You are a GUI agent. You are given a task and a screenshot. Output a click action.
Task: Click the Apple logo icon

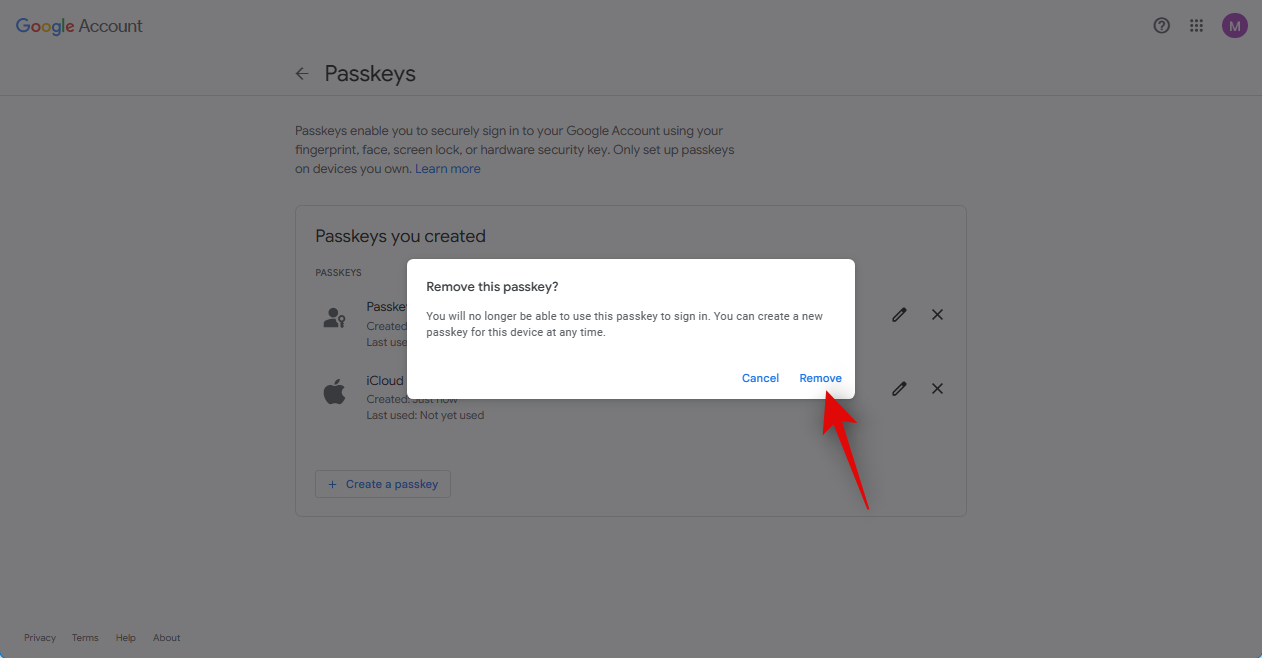click(334, 392)
